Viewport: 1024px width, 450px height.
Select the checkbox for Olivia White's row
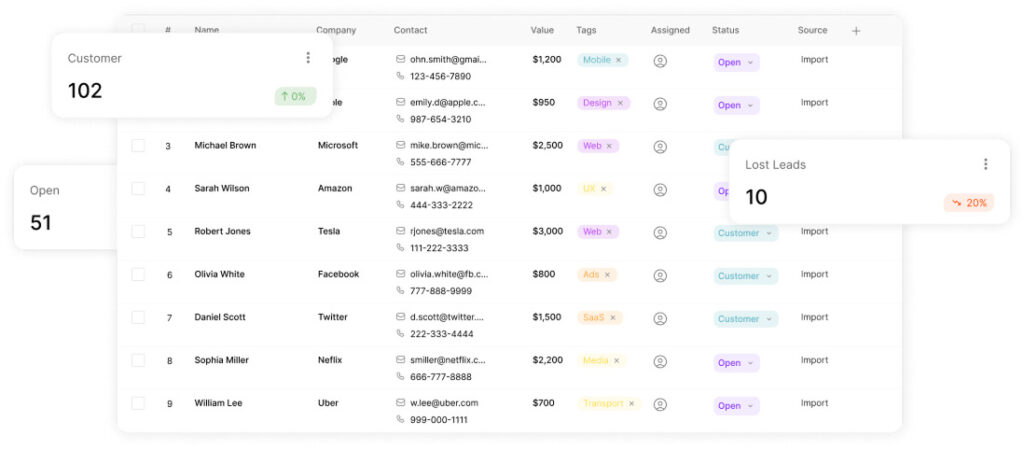pyautogui.click(x=138, y=274)
